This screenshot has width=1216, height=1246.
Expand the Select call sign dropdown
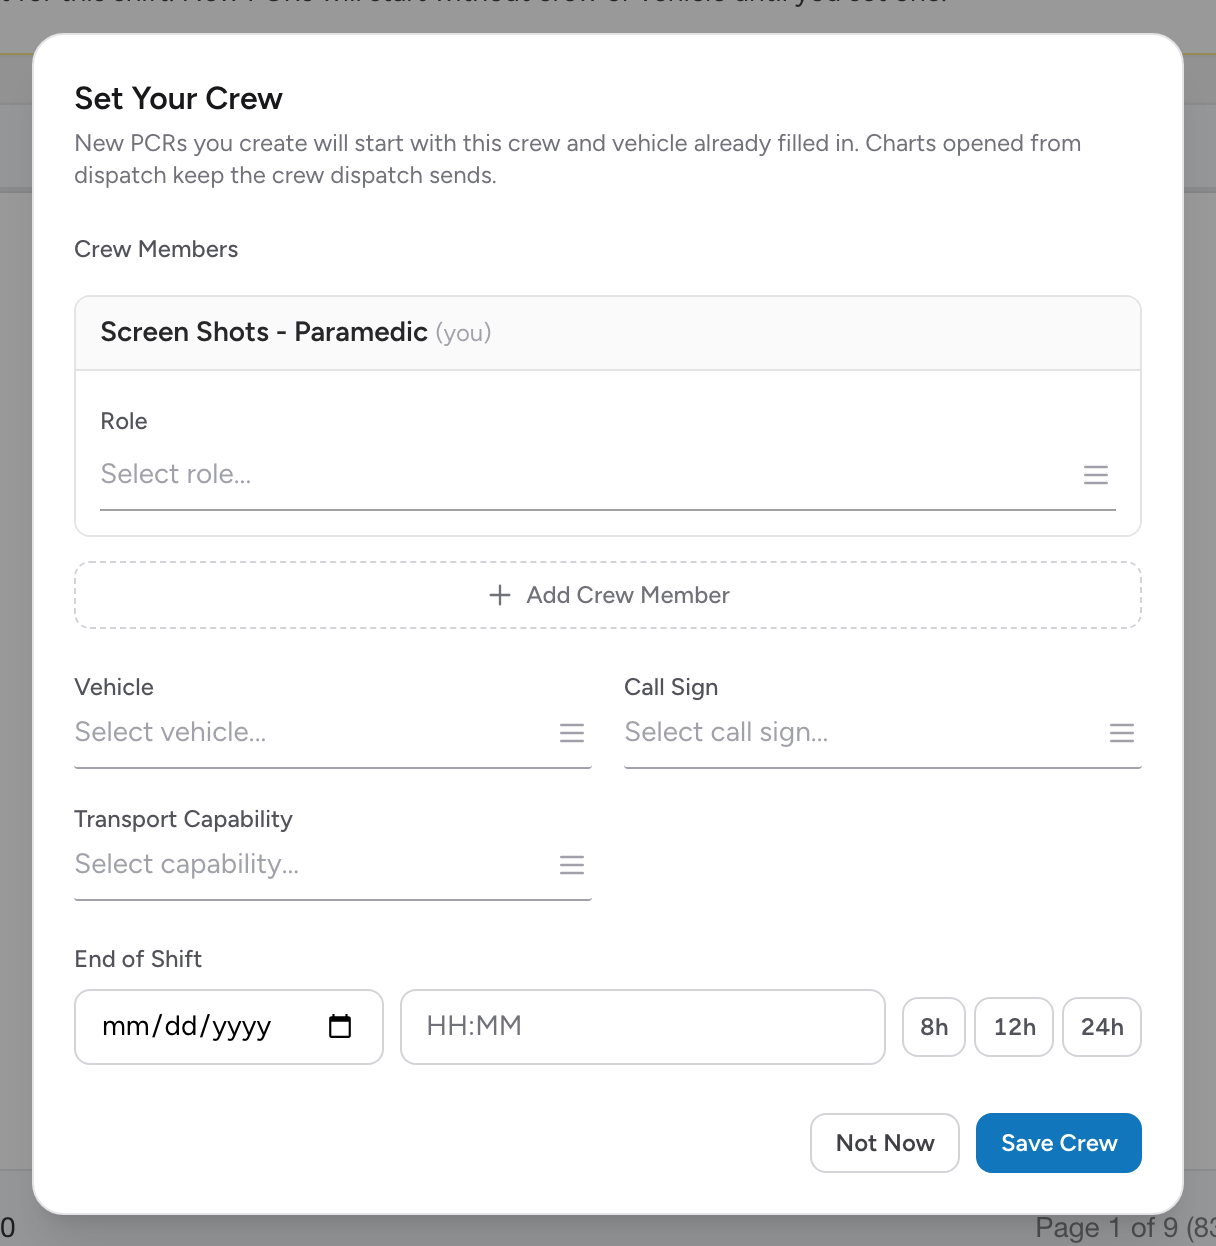[x=883, y=733]
